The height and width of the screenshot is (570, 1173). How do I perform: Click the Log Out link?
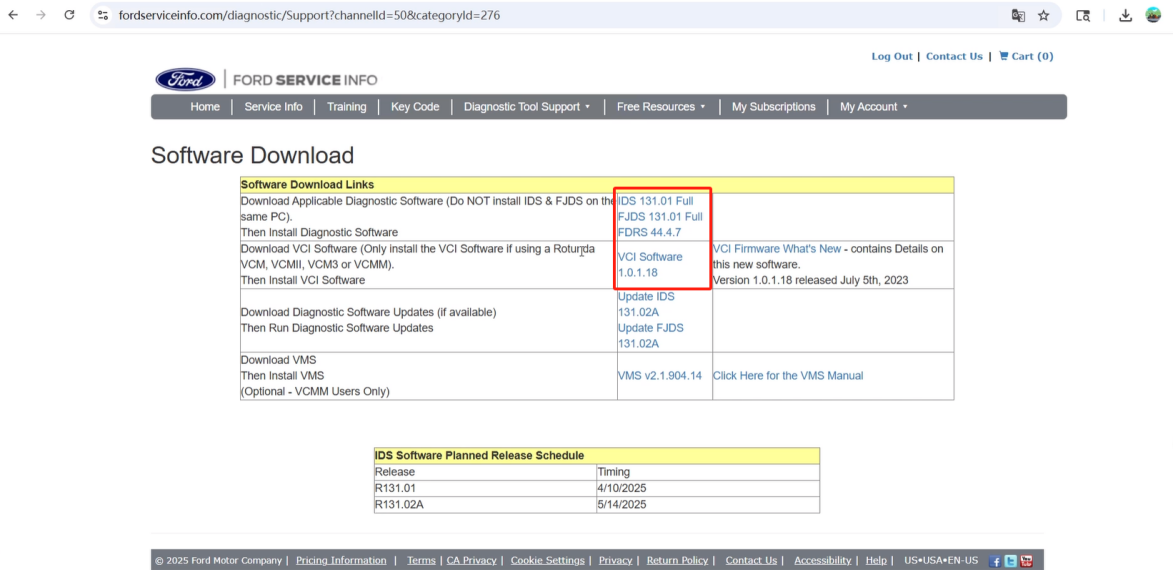coord(892,57)
